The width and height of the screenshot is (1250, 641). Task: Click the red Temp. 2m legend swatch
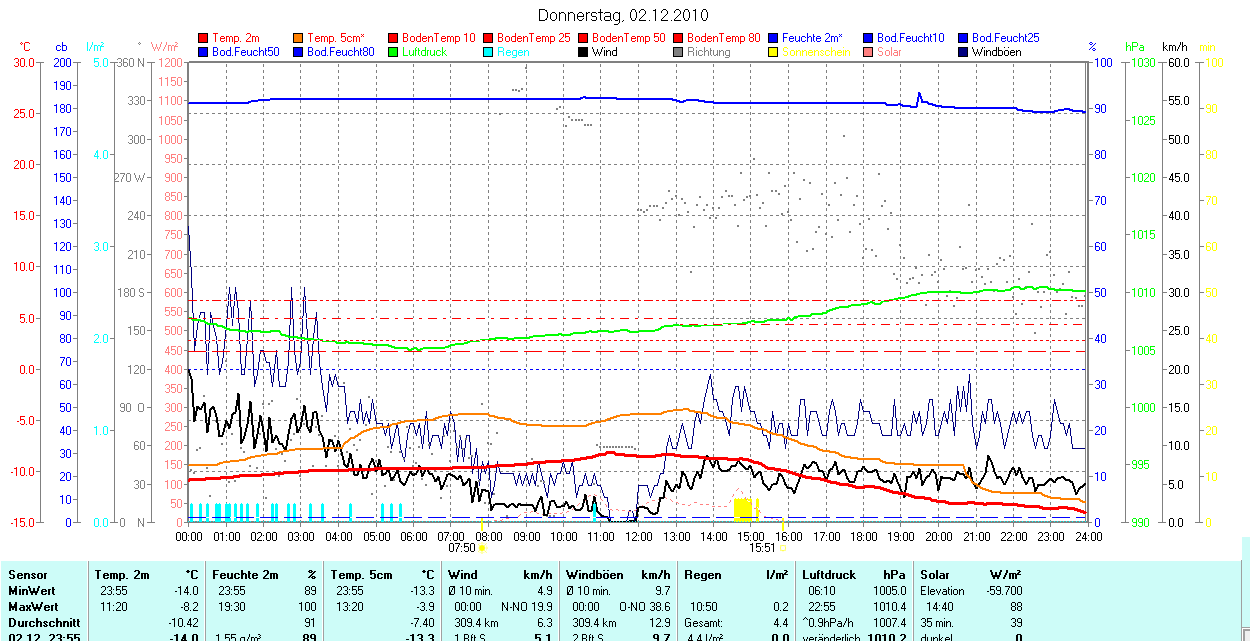204,38
